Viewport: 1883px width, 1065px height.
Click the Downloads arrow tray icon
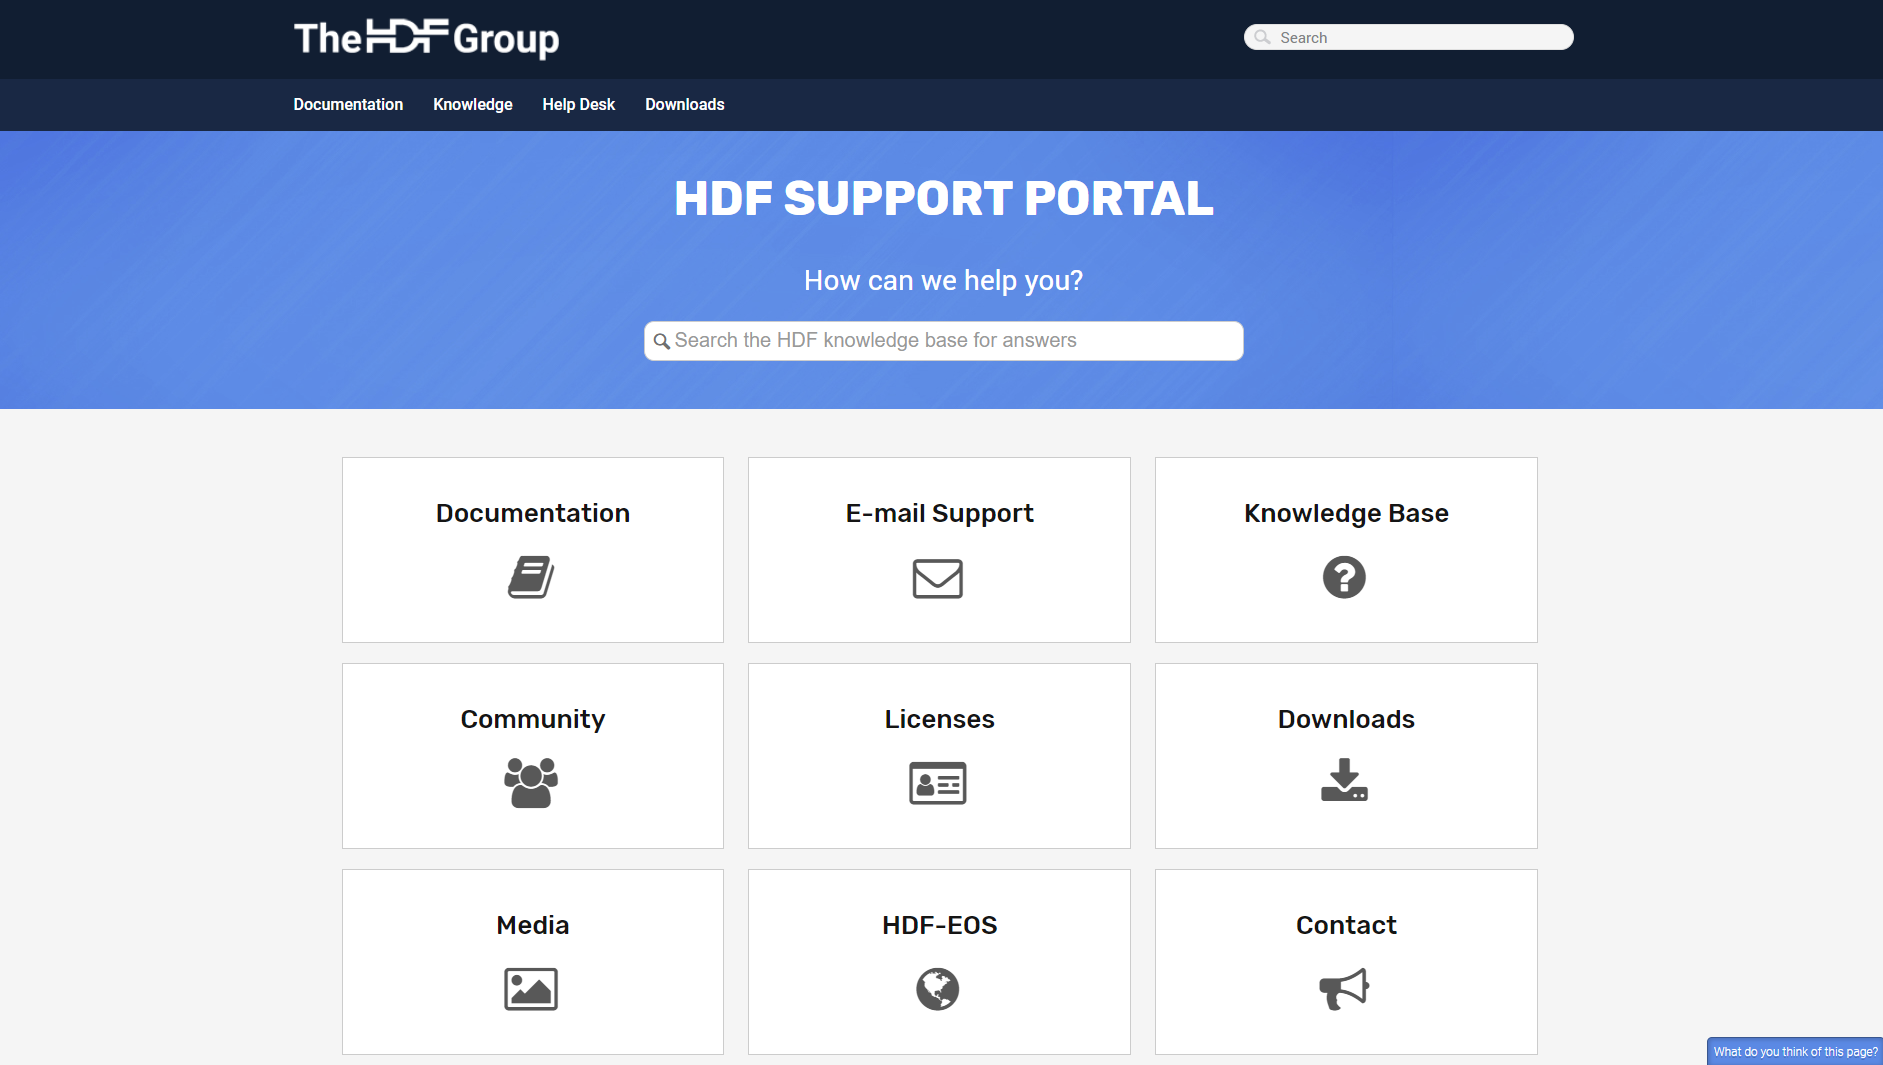point(1344,780)
